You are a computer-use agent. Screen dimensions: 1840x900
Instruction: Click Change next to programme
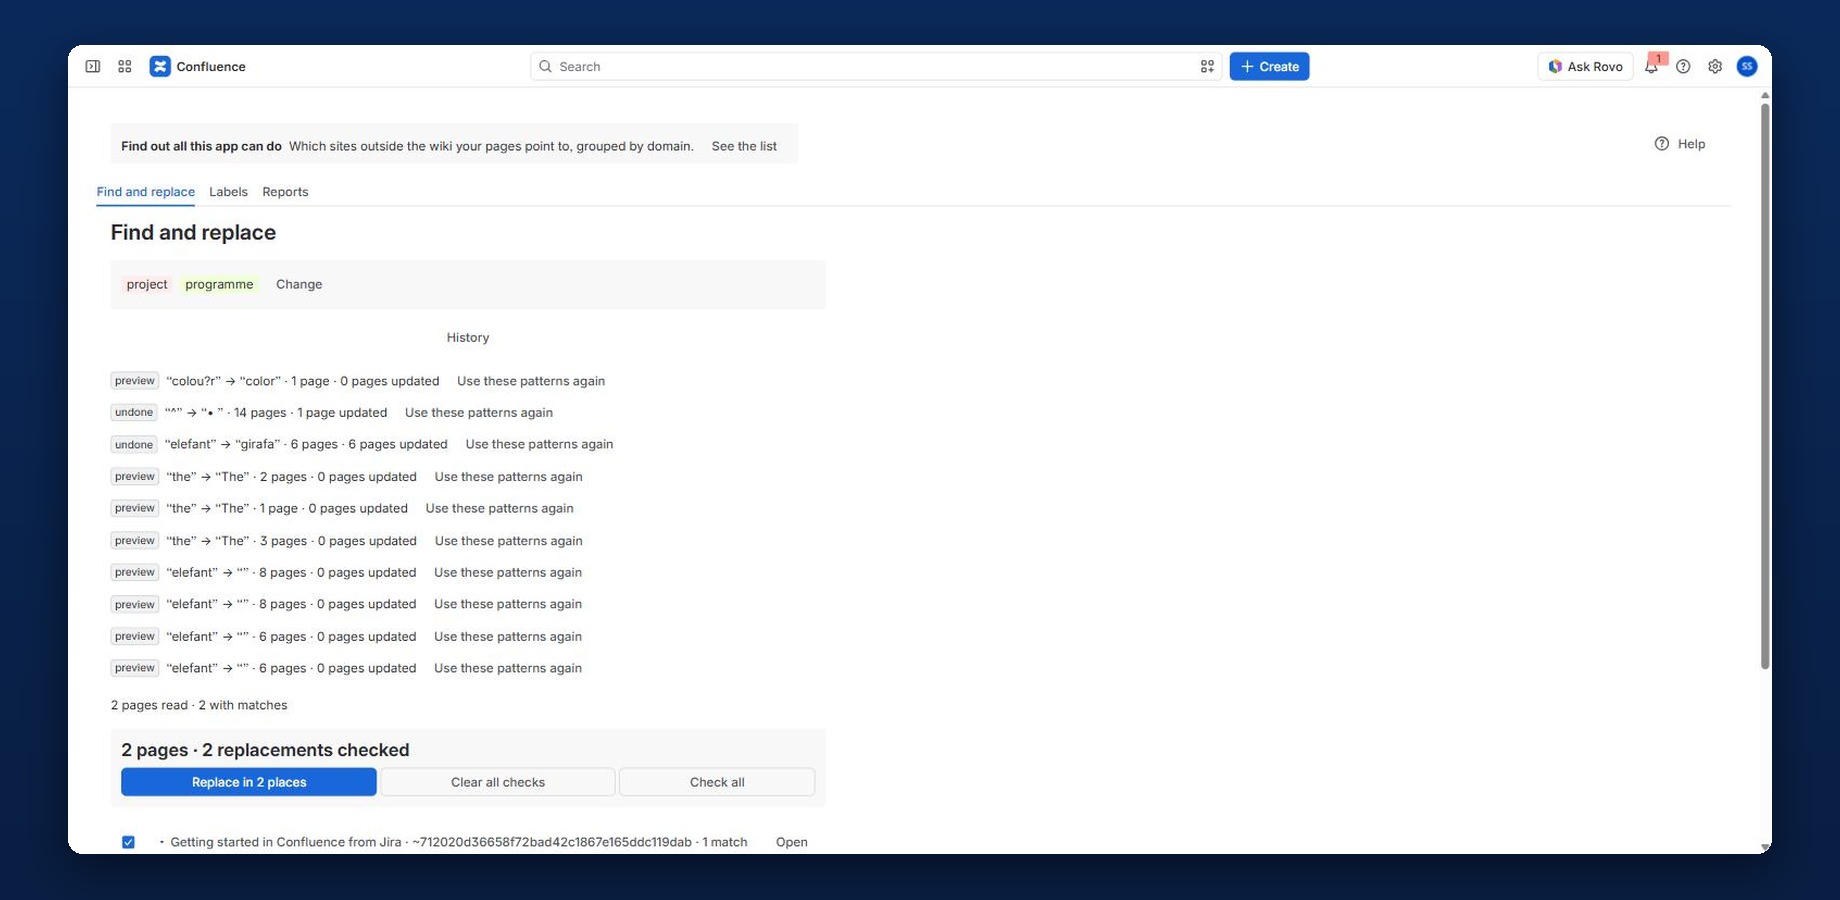tap(299, 284)
